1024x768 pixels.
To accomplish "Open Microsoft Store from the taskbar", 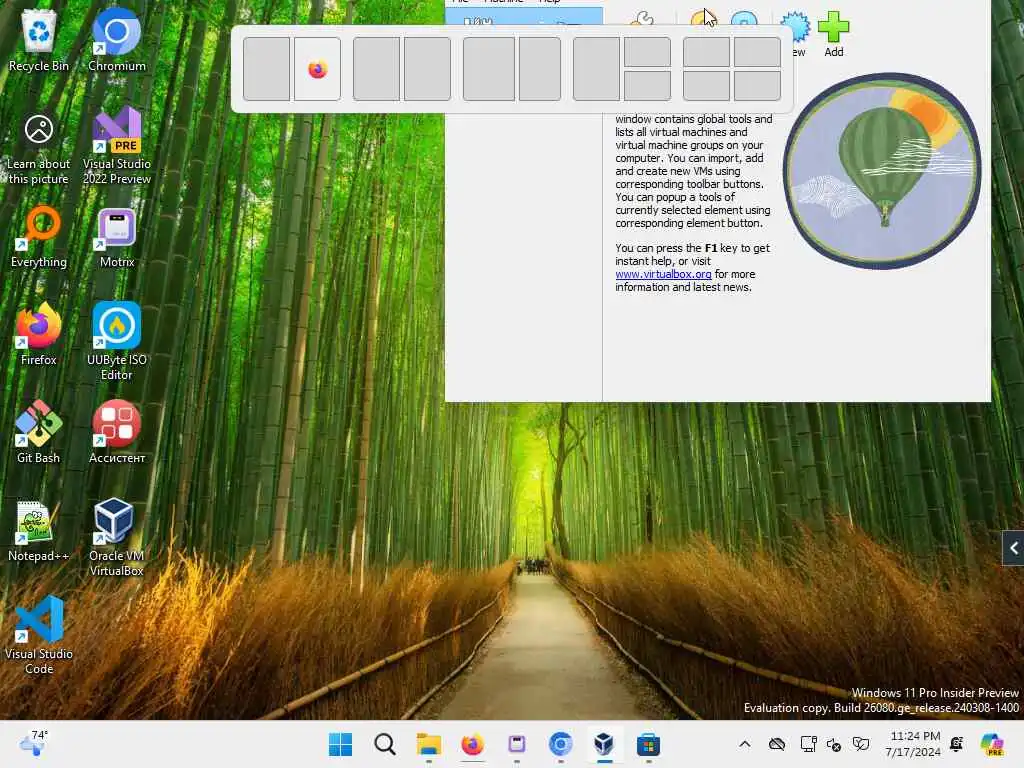I will 648,744.
